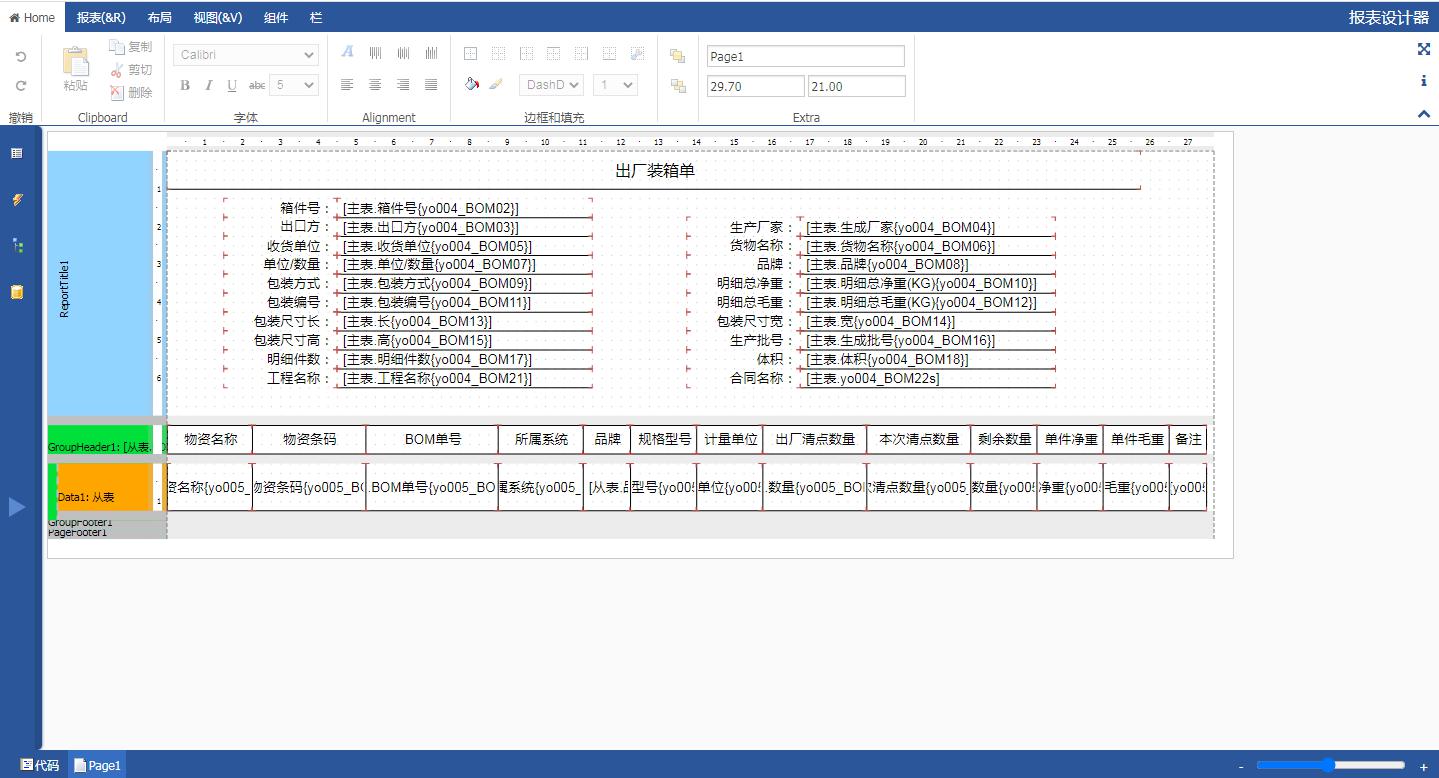Image resolution: width=1439 pixels, height=778 pixels.
Task: Open the Calibri font dropdown
Action: coord(246,55)
